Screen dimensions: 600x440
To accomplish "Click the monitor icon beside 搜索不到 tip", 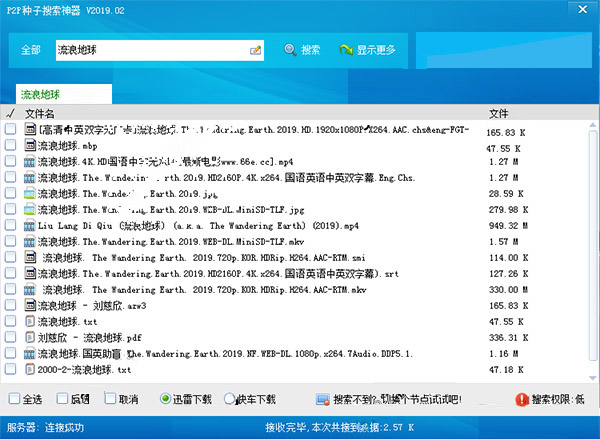I will pyautogui.click(x=323, y=400).
